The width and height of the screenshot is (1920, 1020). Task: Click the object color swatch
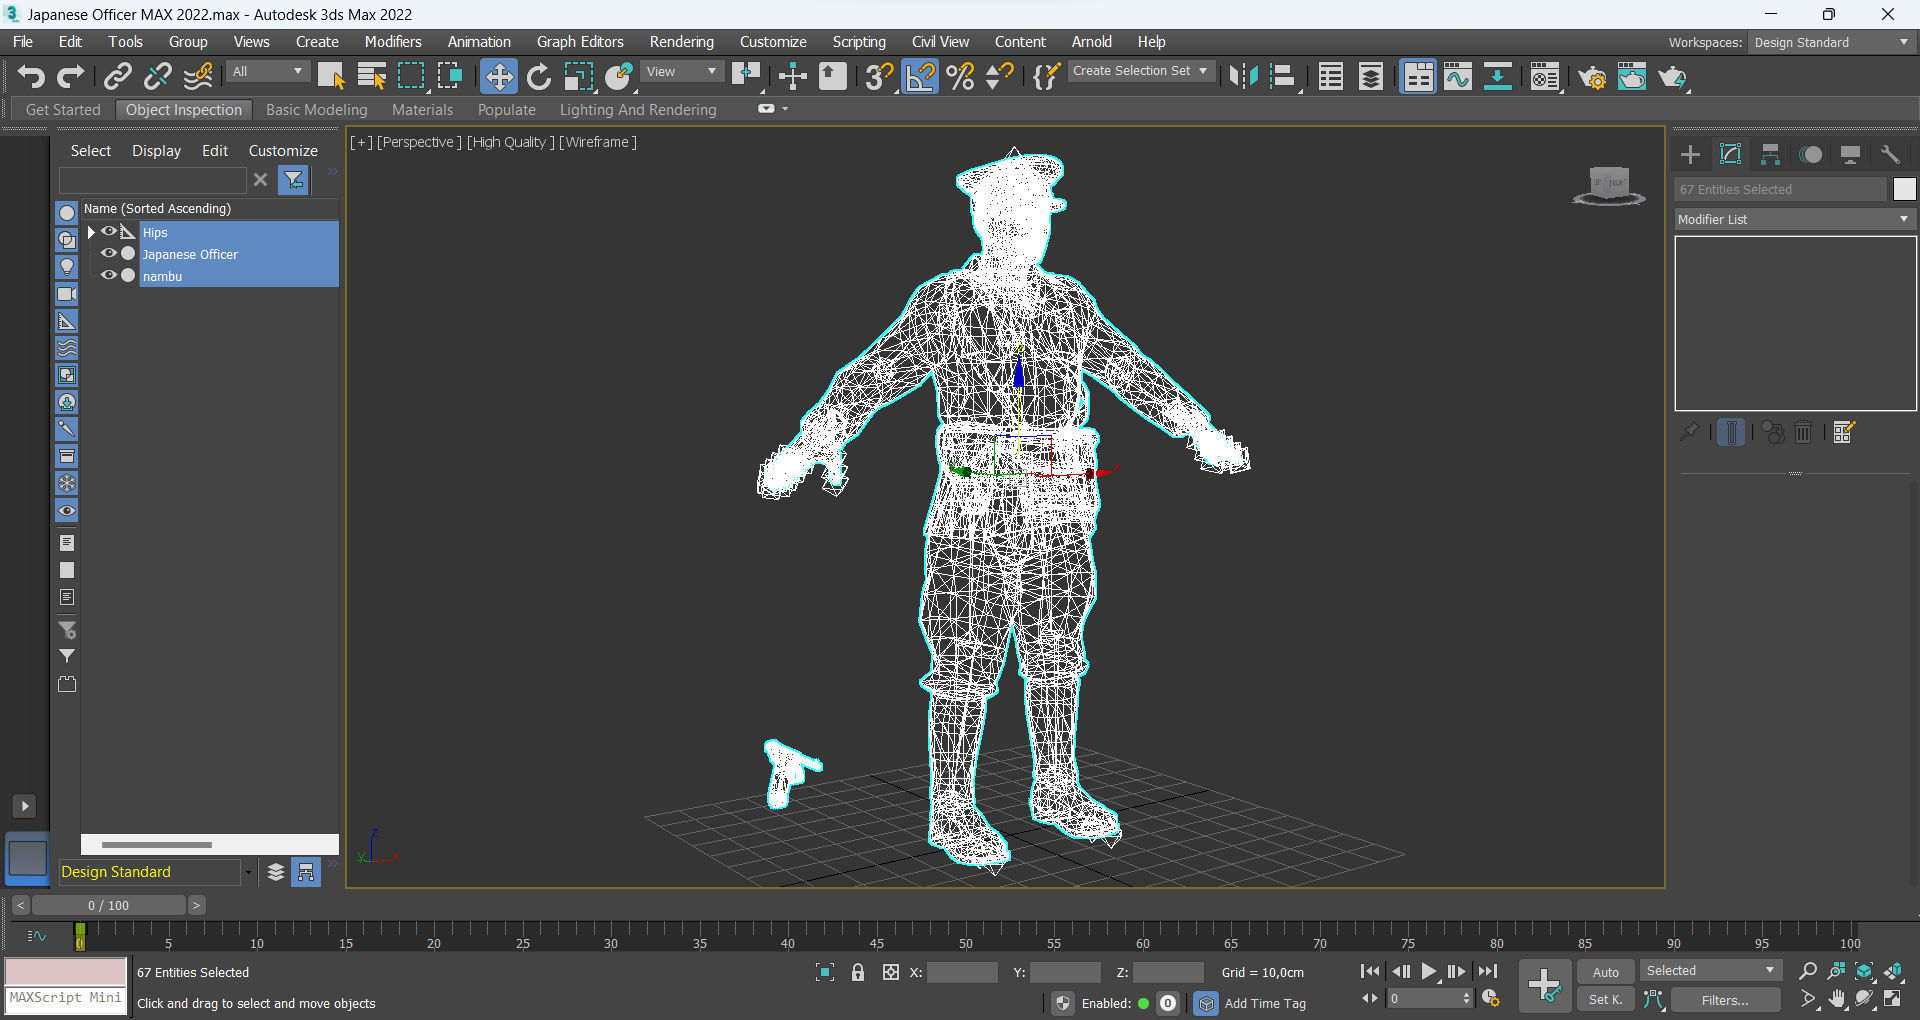[1904, 189]
